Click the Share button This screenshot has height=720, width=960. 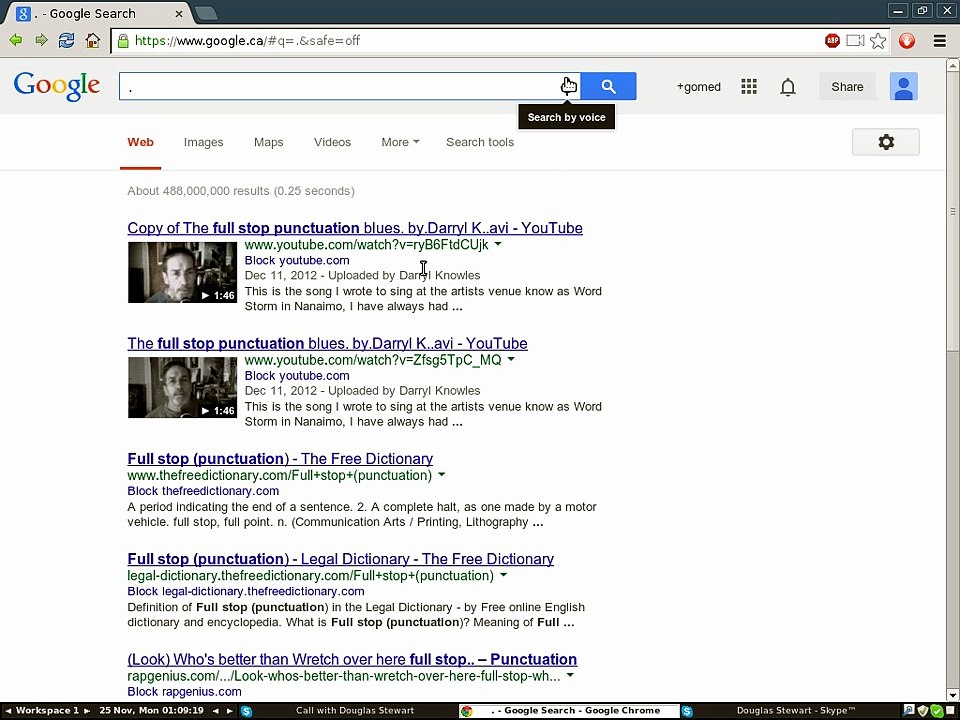click(x=847, y=86)
